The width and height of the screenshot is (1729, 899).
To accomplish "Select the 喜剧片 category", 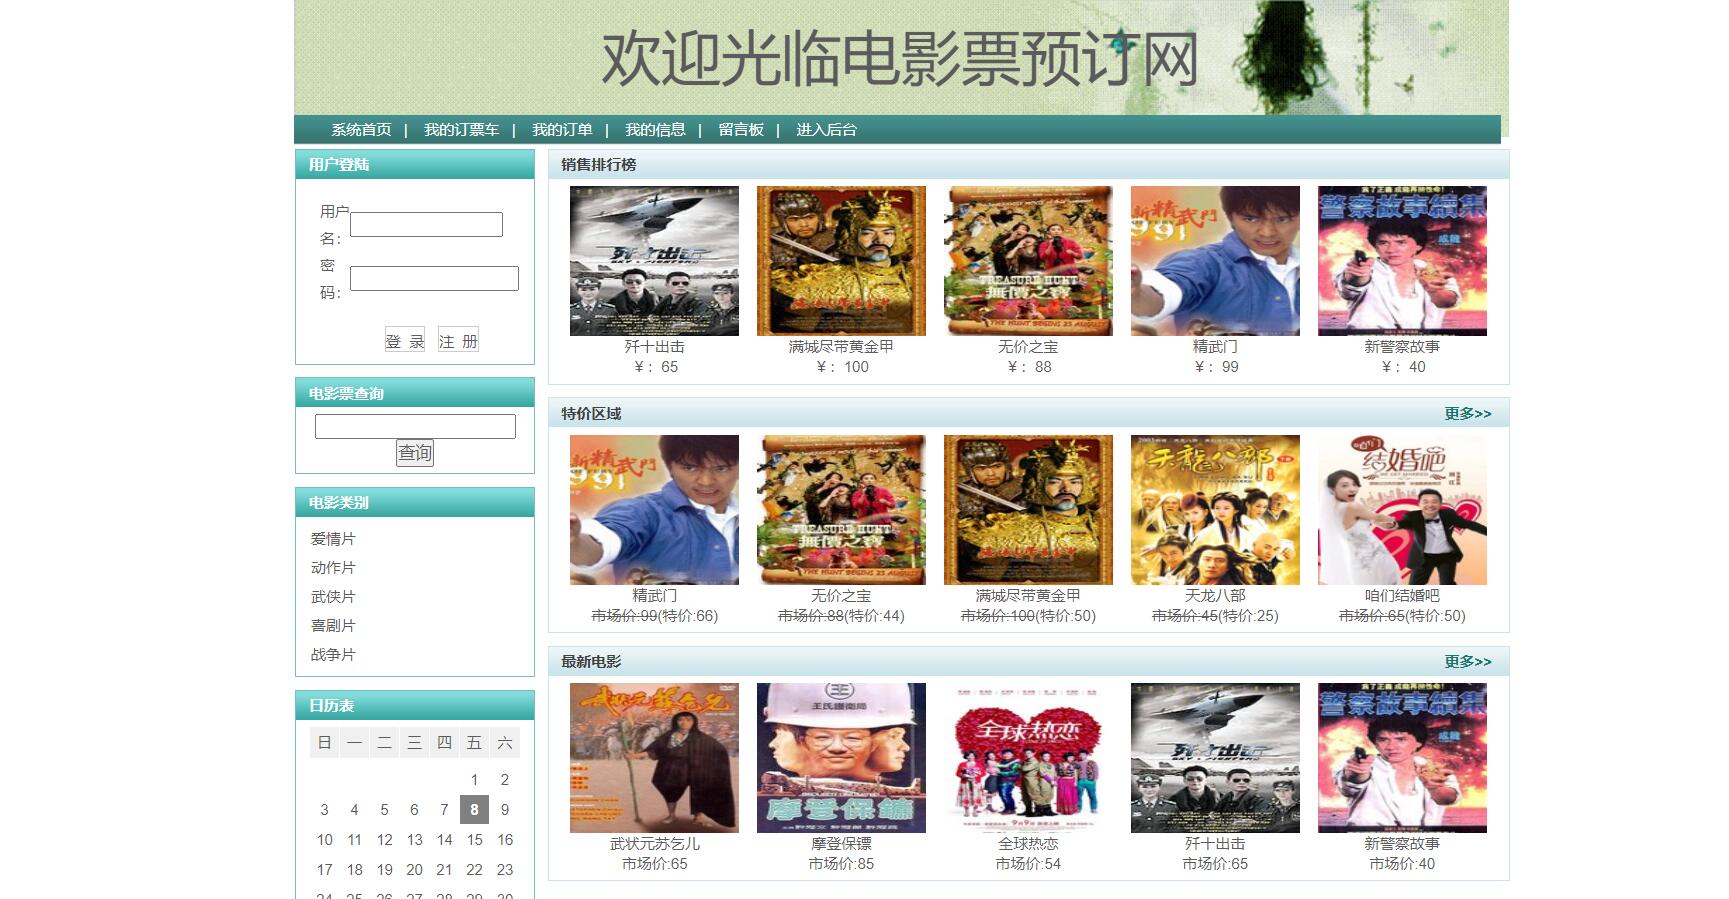I will pyautogui.click(x=333, y=626).
